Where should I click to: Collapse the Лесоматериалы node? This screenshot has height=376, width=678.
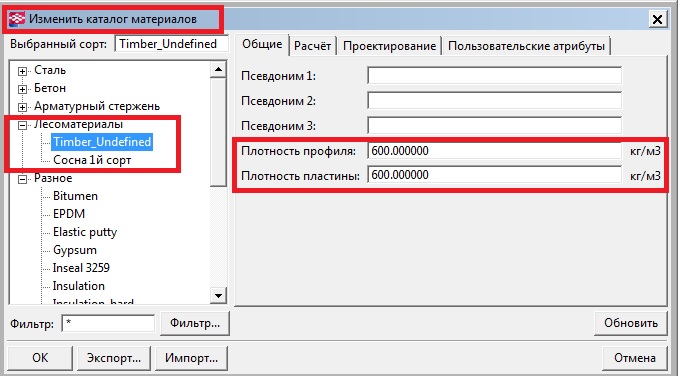(x=22, y=125)
